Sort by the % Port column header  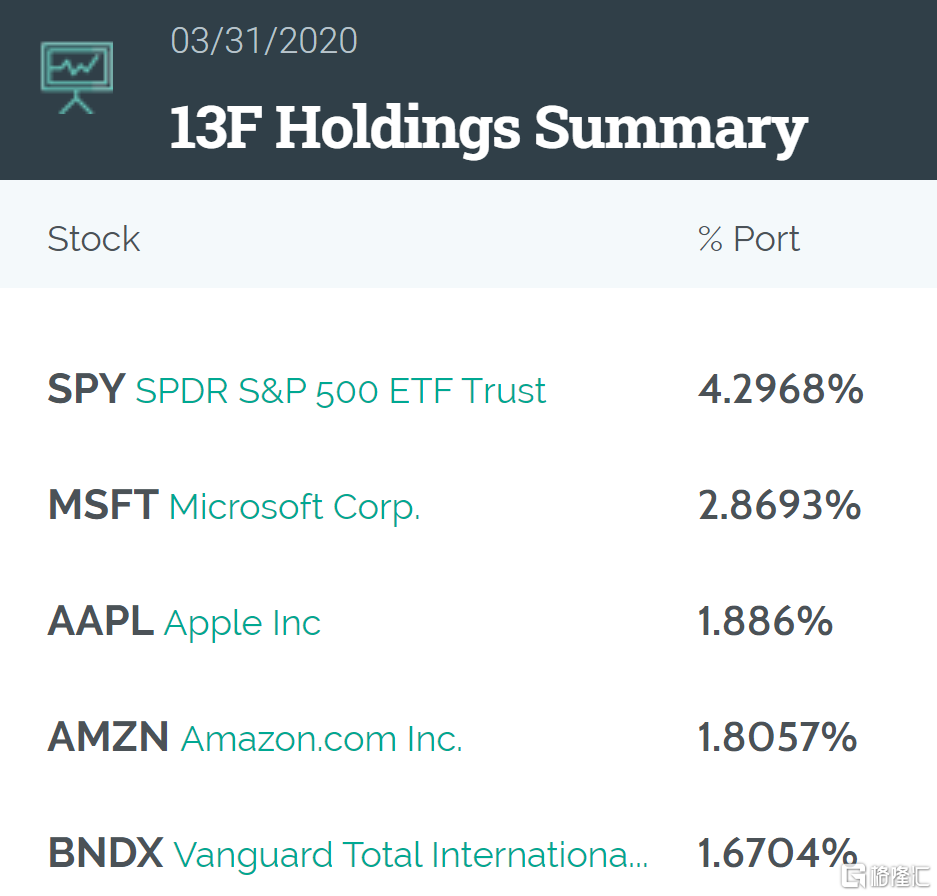(x=749, y=239)
